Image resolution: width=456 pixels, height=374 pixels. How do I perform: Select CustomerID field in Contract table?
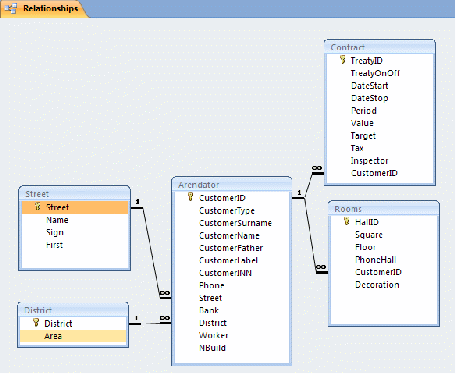pos(374,173)
